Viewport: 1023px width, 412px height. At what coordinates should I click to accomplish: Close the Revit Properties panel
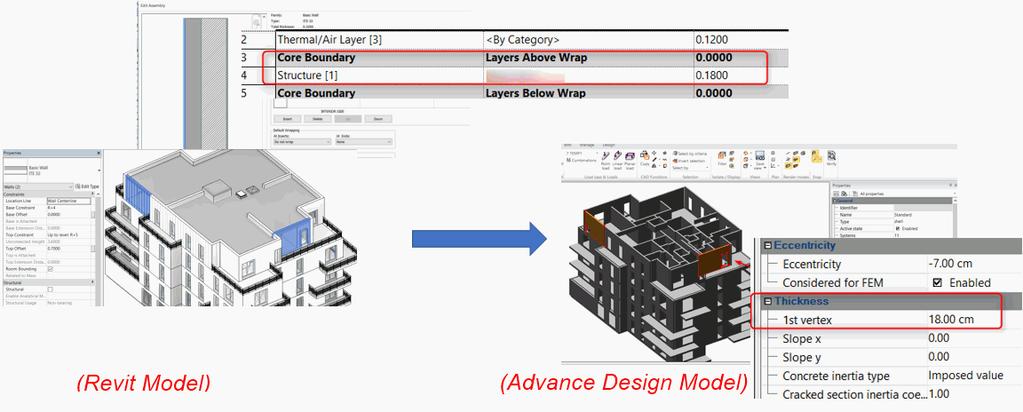coord(99,153)
